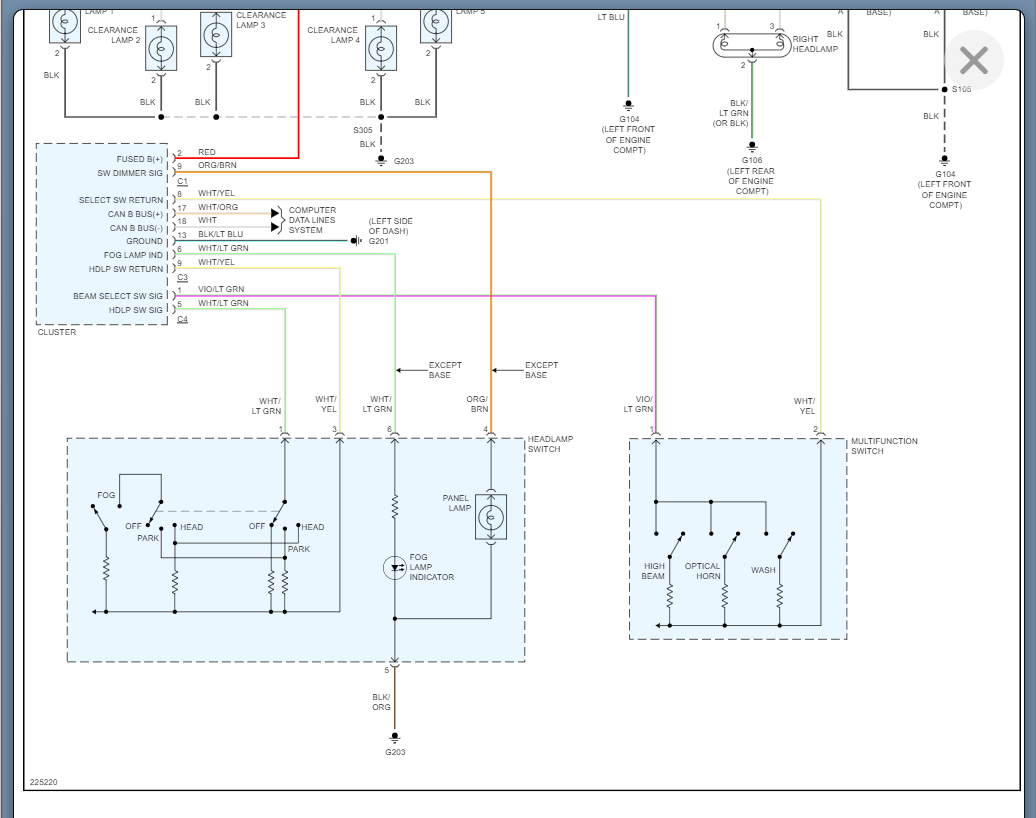The image size is (1036, 818).
Task: Click the G203 ground below BLK/ORG wire
Action: coord(395,737)
